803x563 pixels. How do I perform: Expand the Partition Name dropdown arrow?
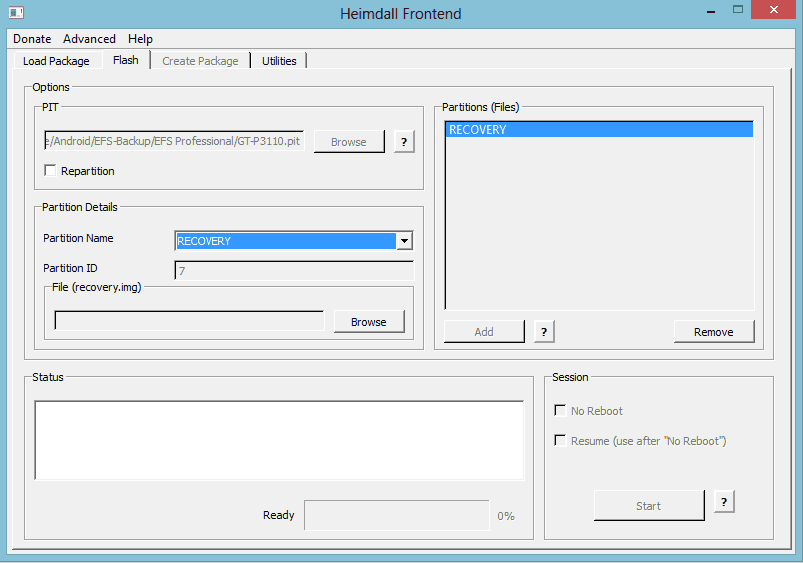(404, 241)
